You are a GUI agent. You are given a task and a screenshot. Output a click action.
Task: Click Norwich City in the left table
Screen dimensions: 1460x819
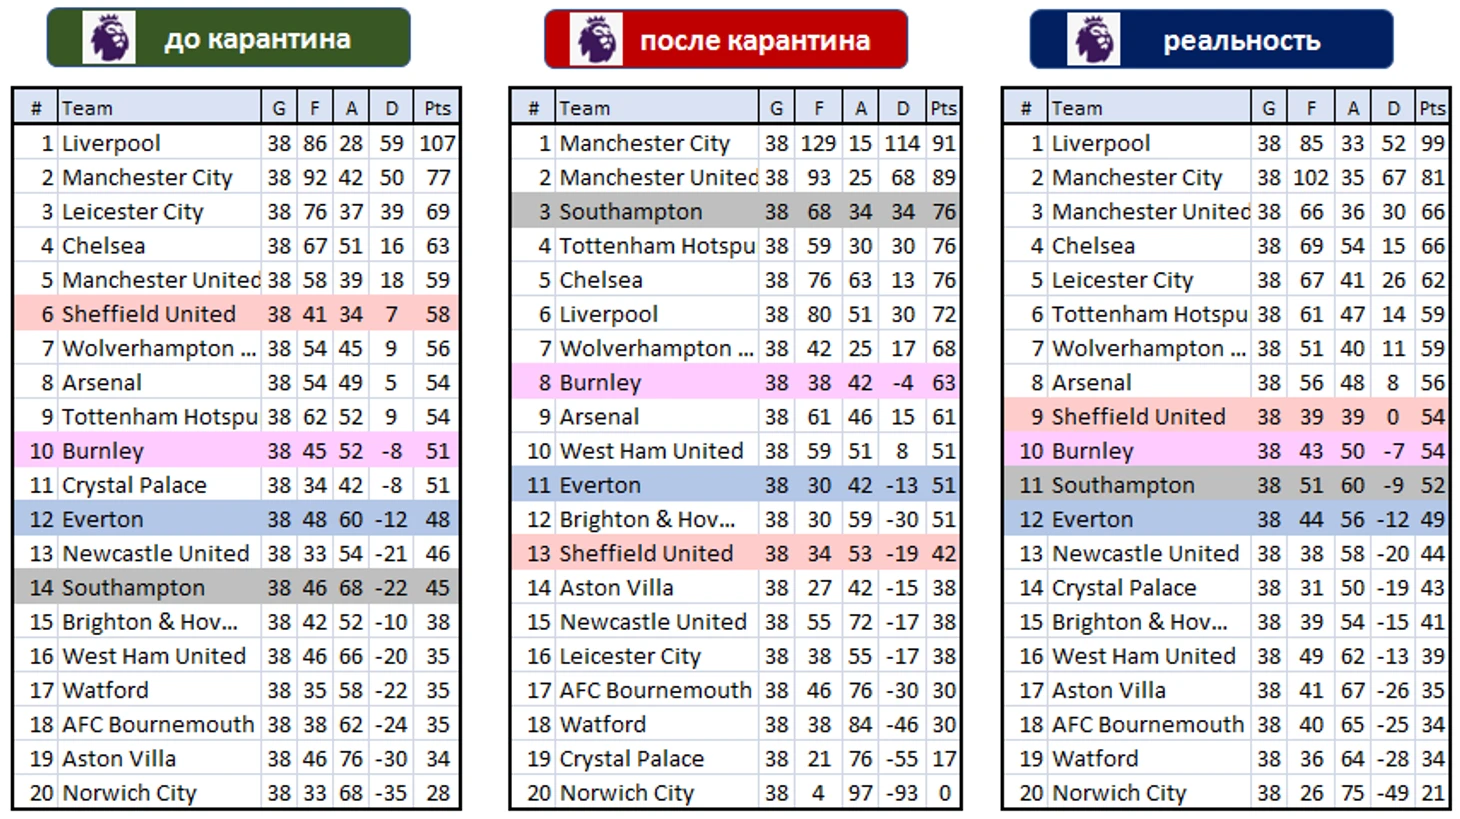tap(129, 793)
